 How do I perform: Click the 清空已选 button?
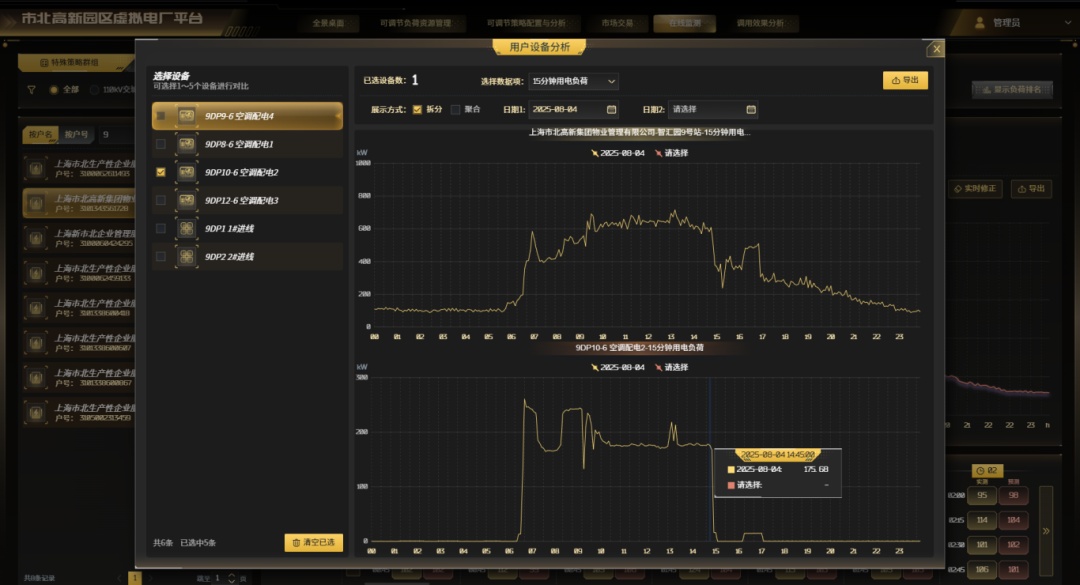313,543
